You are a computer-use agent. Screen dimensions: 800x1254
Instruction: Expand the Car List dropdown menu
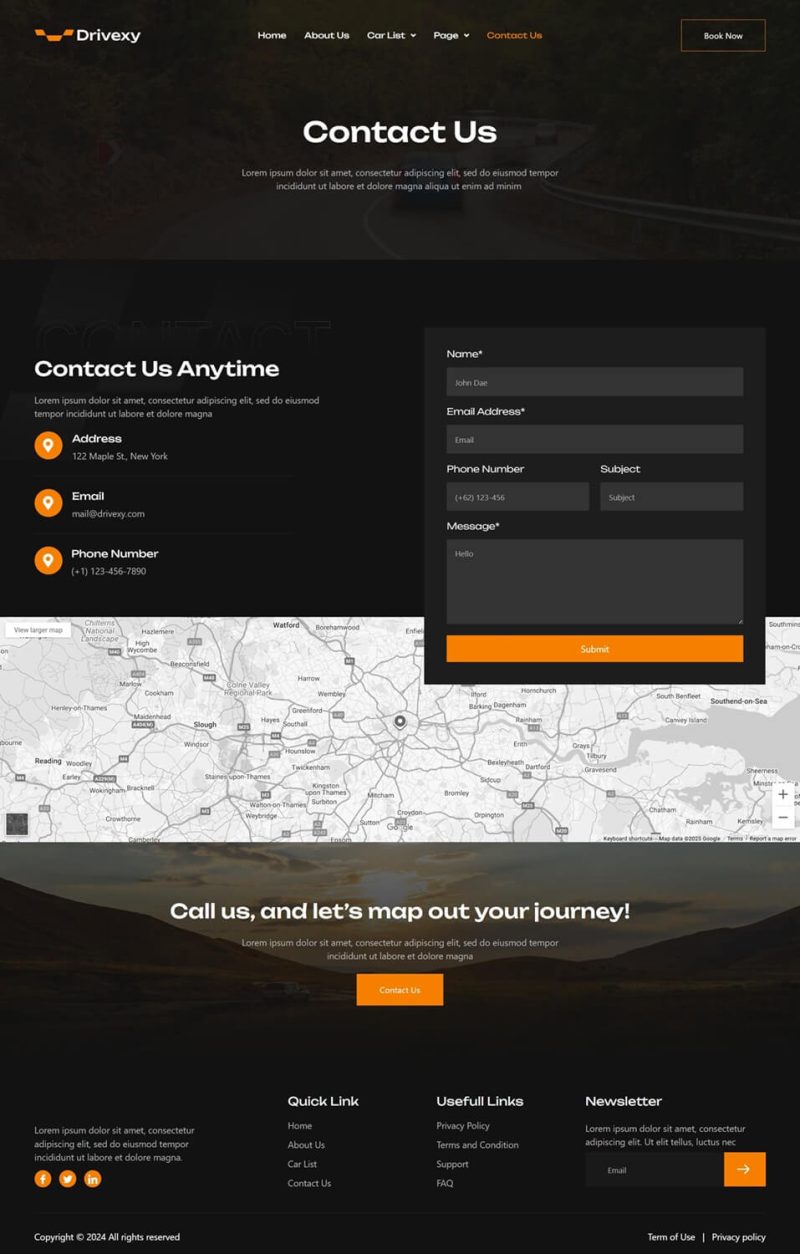(391, 35)
